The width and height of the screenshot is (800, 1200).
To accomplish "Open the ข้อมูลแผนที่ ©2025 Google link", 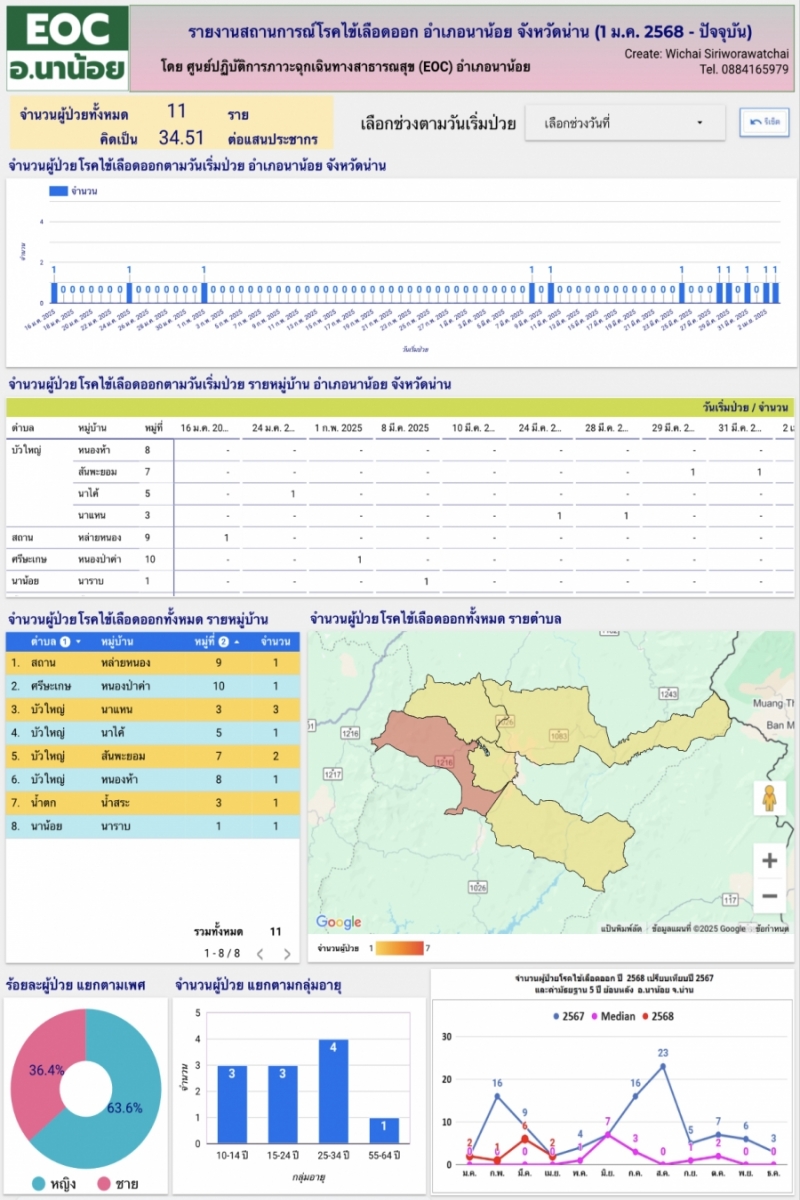I will 698,929.
